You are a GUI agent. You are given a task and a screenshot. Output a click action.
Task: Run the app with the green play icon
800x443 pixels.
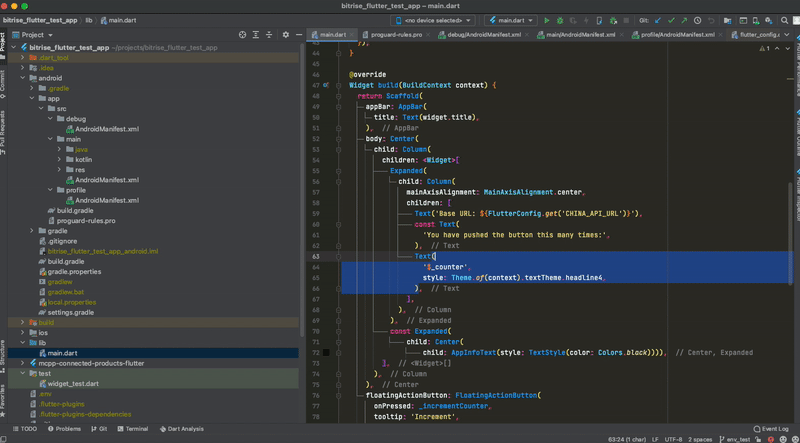tap(546, 20)
